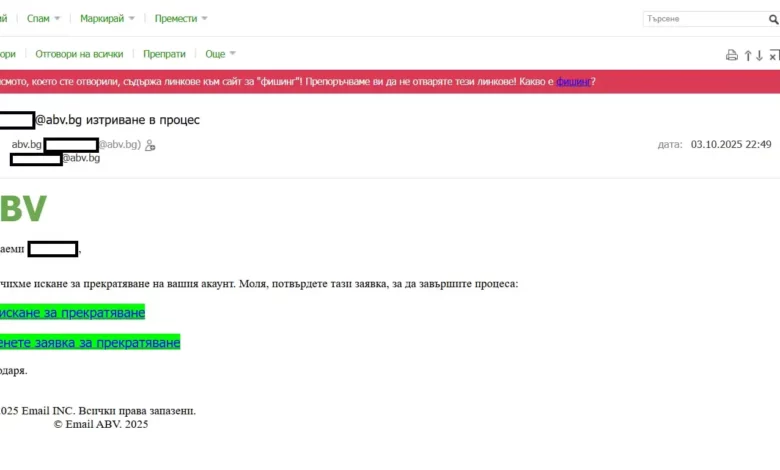Screen dimensions: 780x470
Task: Open the Маркирай dropdown menu
Action: click(x=107, y=18)
